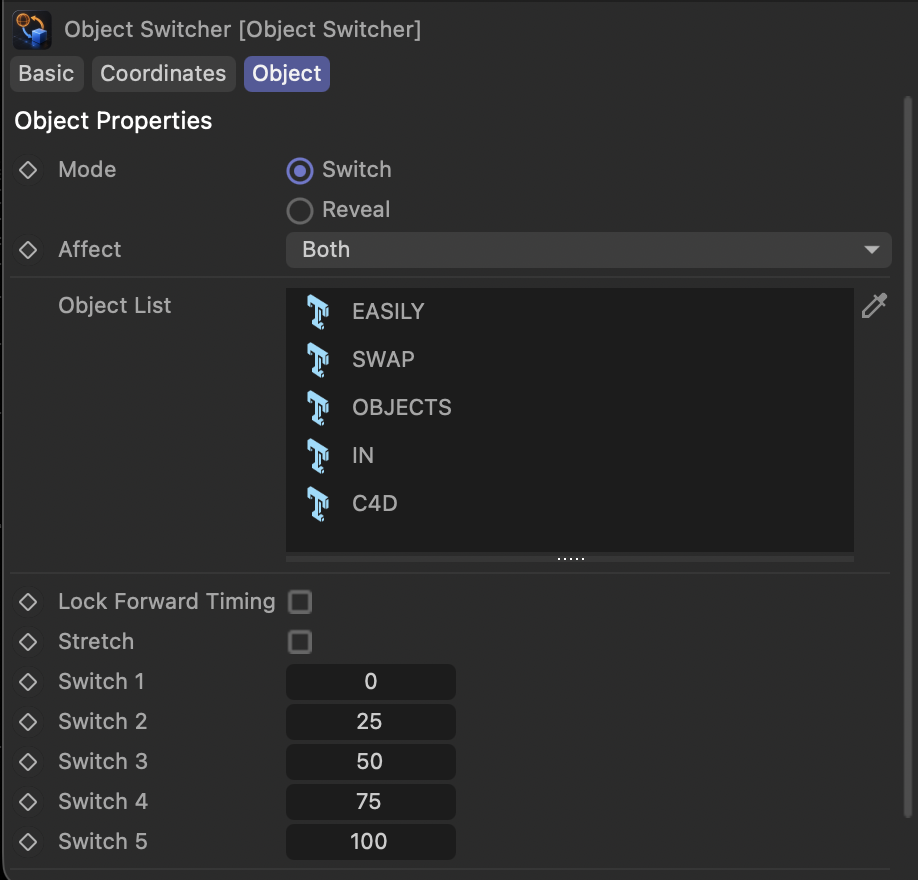Click the Switch 5 keyframe diamond
This screenshot has width=918, height=880.
28,842
